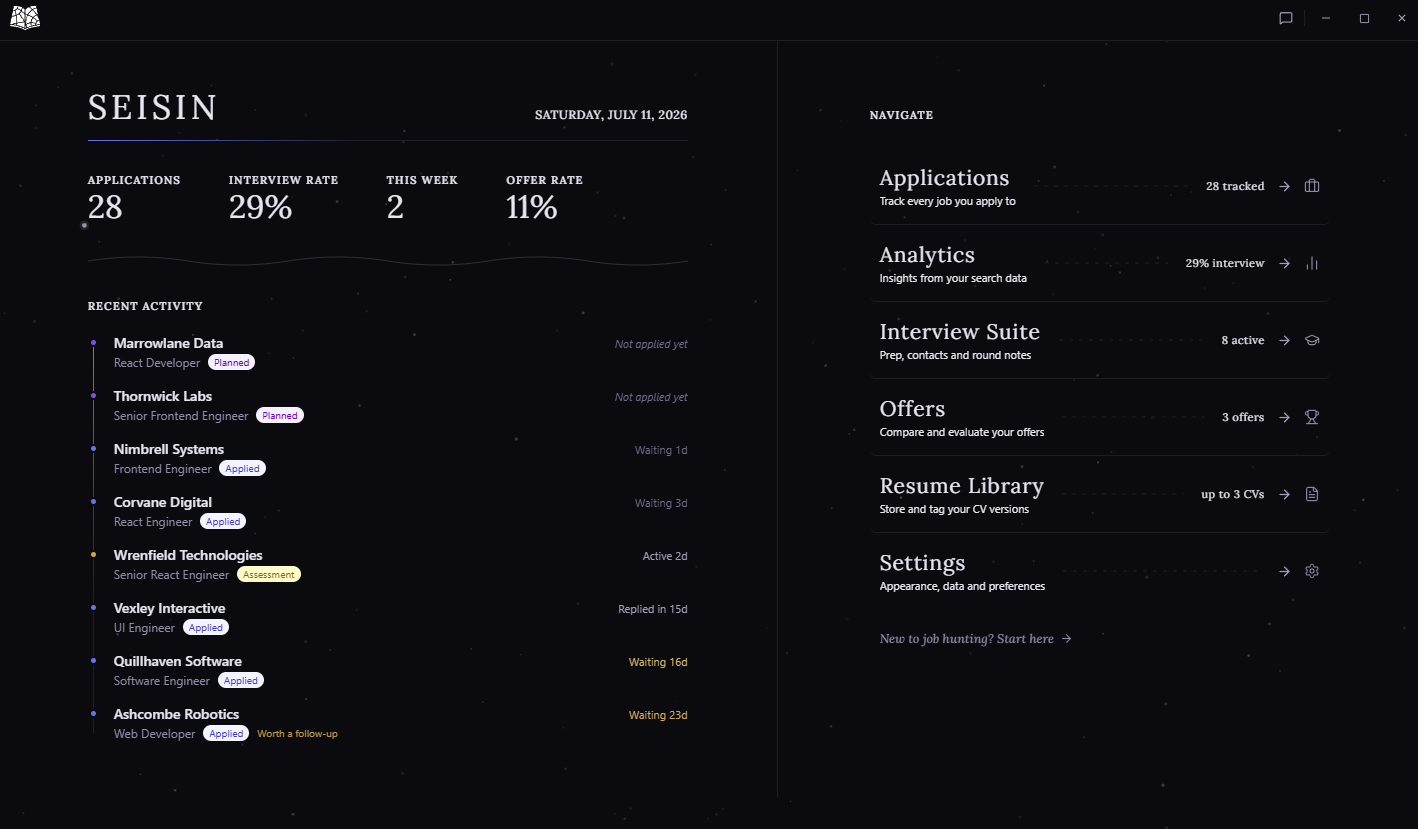The width and height of the screenshot is (1418, 829).
Task: Click the arrow next to 8 active
Action: (1285, 340)
